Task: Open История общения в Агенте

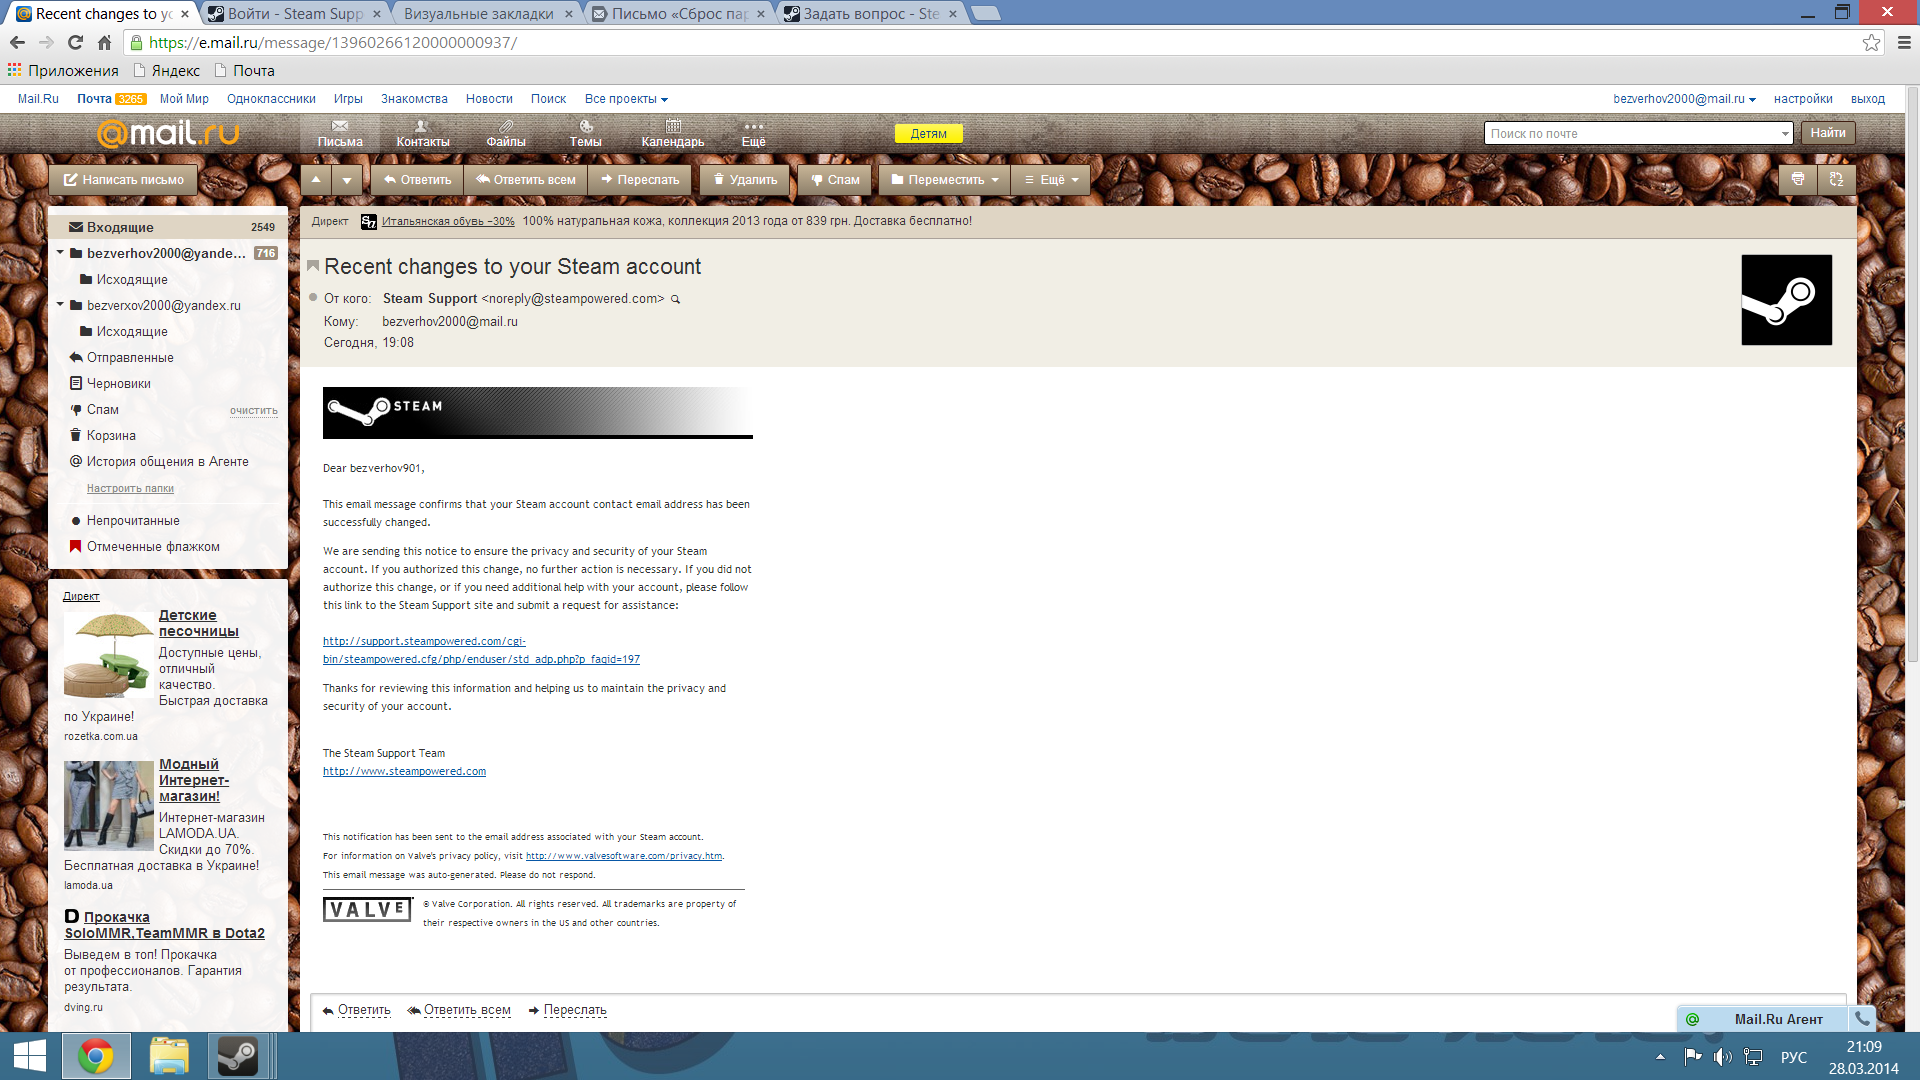Action: coord(167,461)
